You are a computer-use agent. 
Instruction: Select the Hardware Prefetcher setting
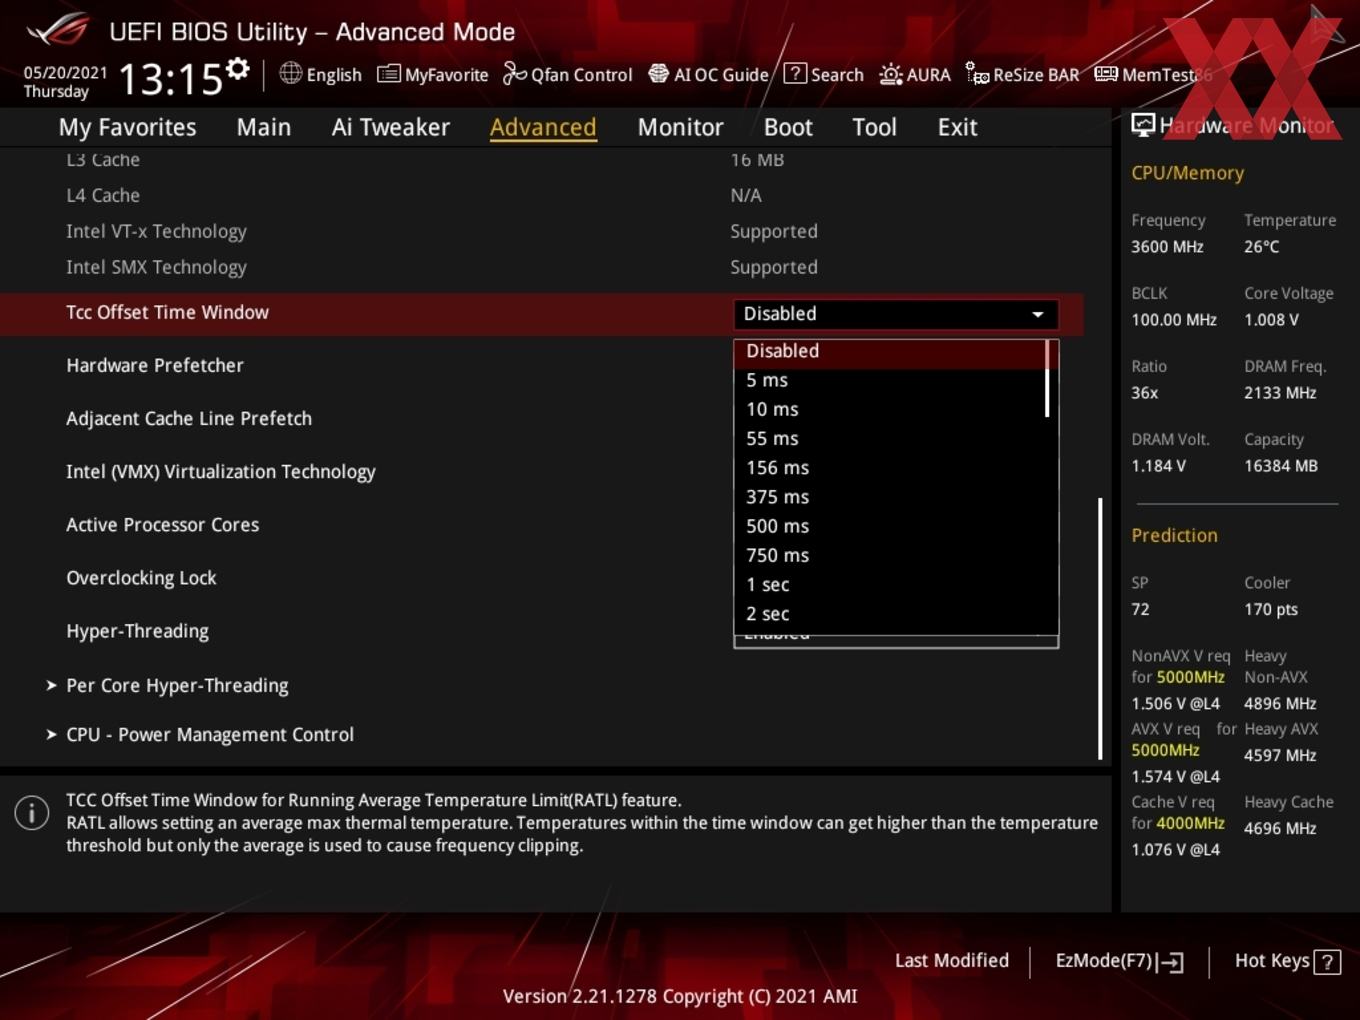click(x=155, y=365)
